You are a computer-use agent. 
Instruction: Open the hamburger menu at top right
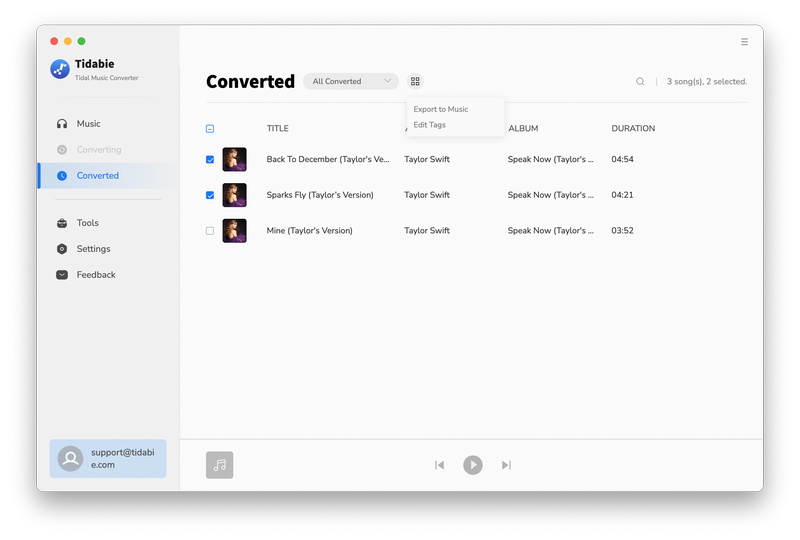click(x=744, y=42)
